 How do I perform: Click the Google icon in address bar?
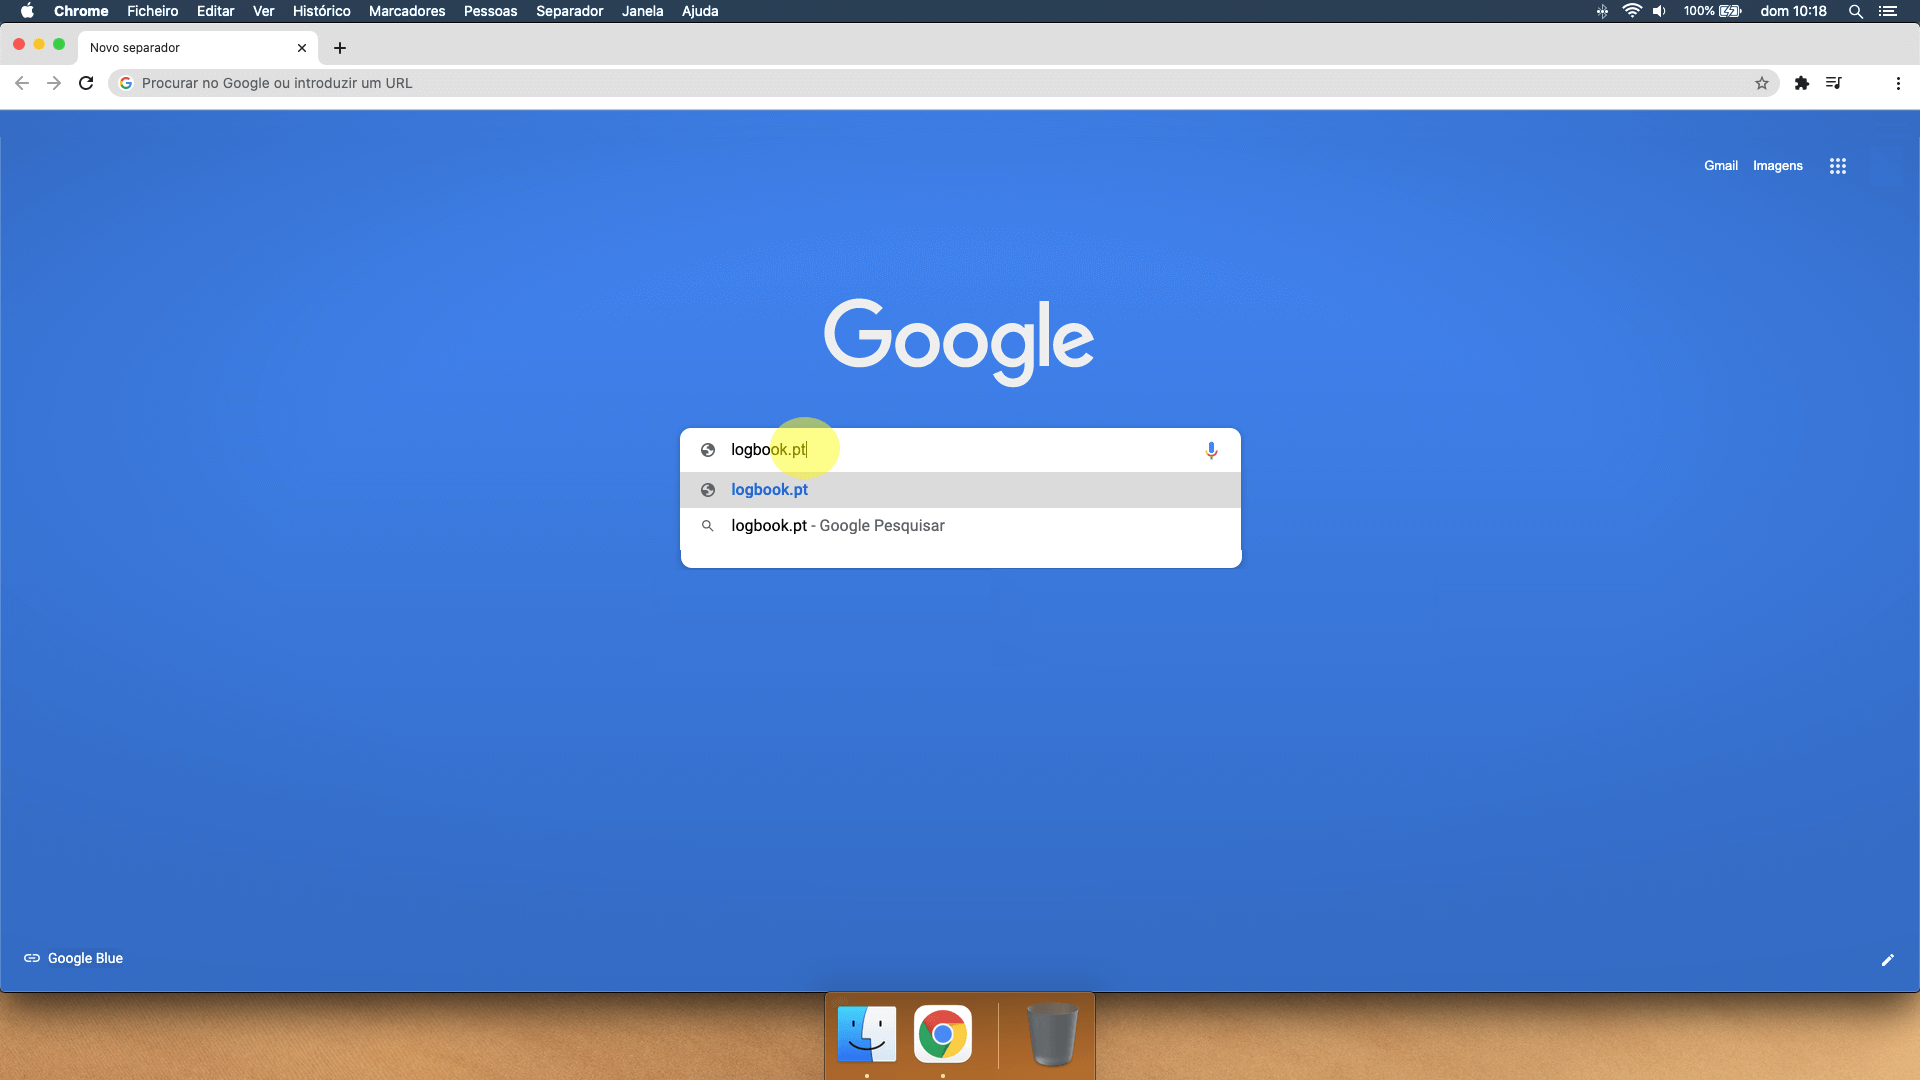pos(126,83)
